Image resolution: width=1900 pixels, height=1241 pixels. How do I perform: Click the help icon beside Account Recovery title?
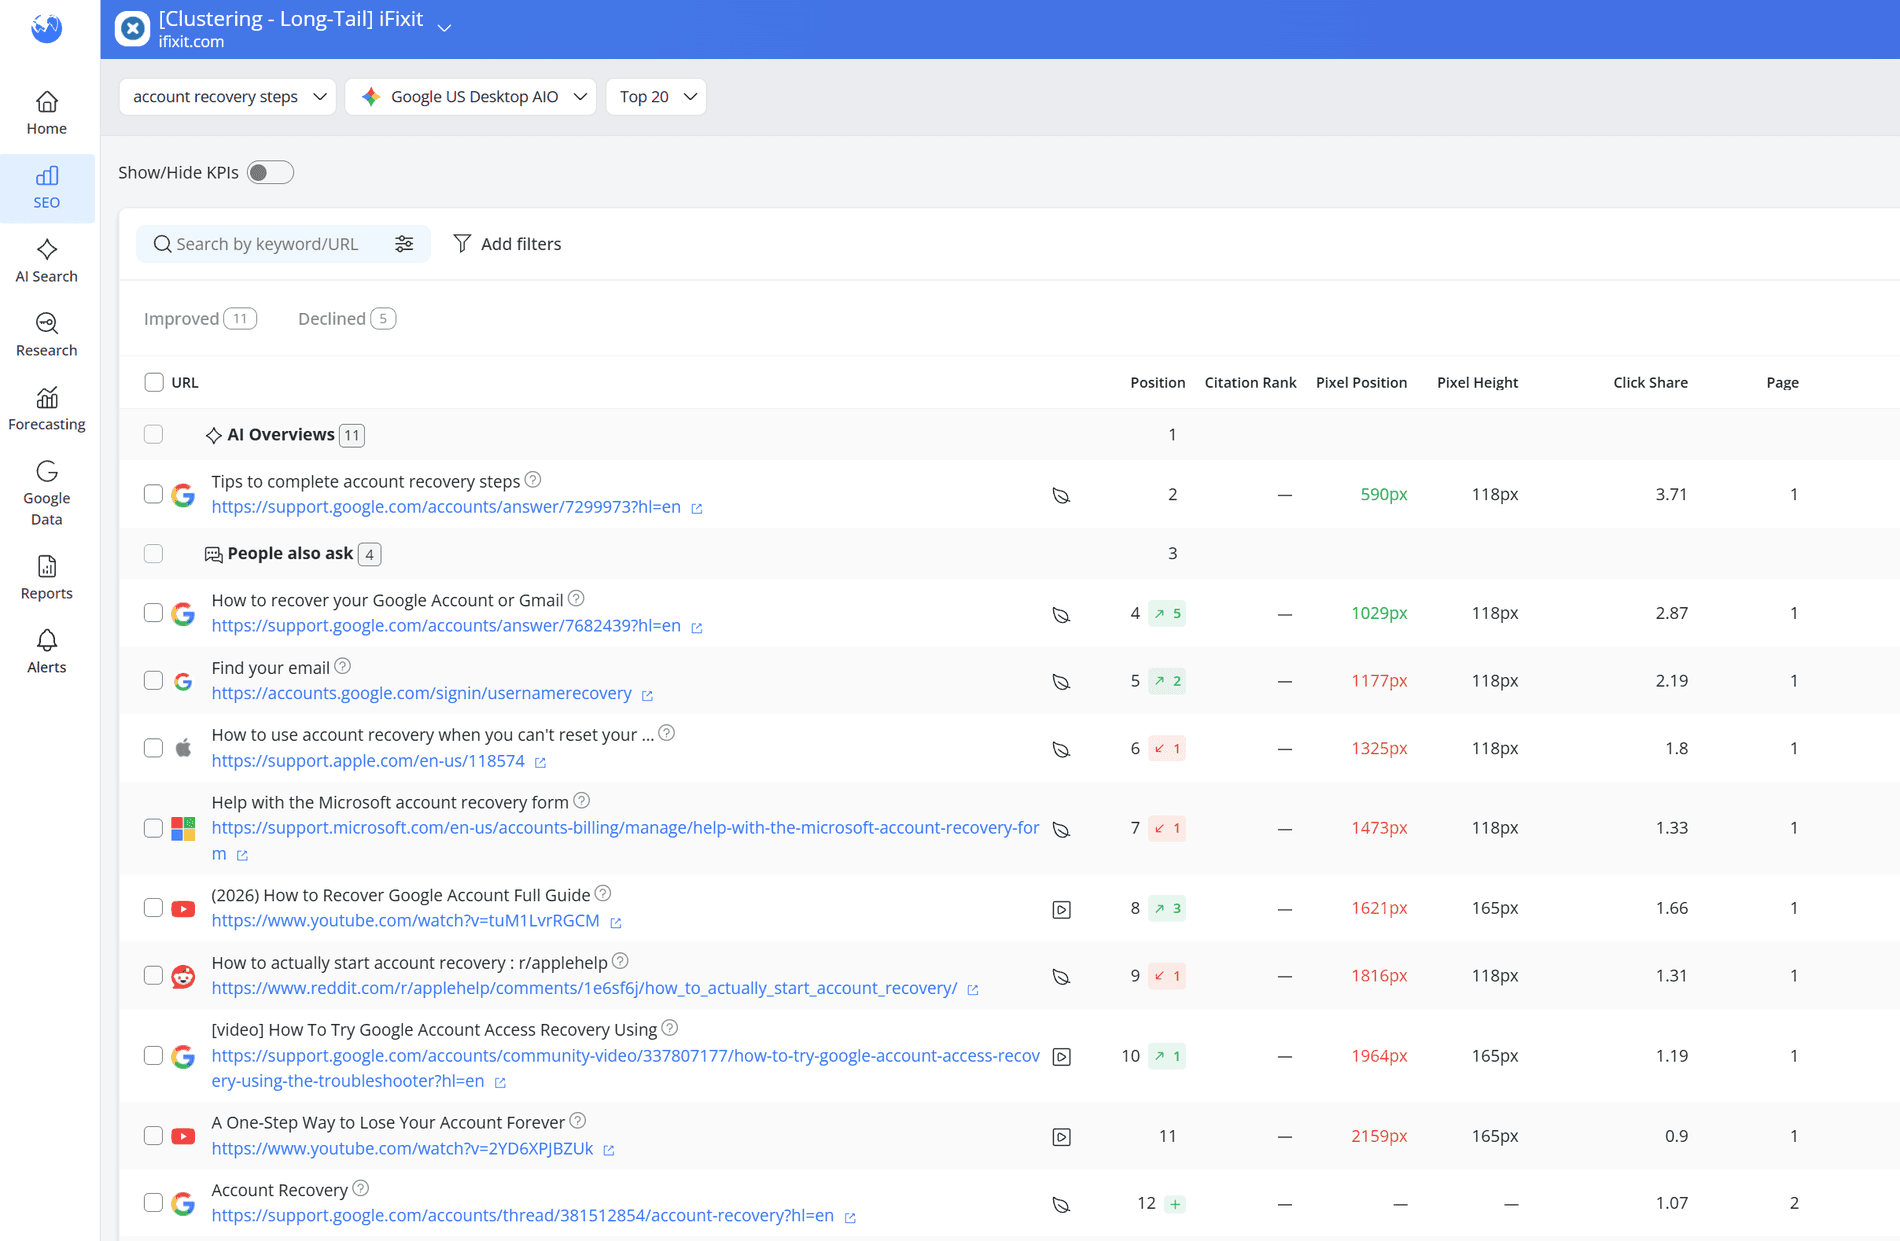[x=361, y=1188]
